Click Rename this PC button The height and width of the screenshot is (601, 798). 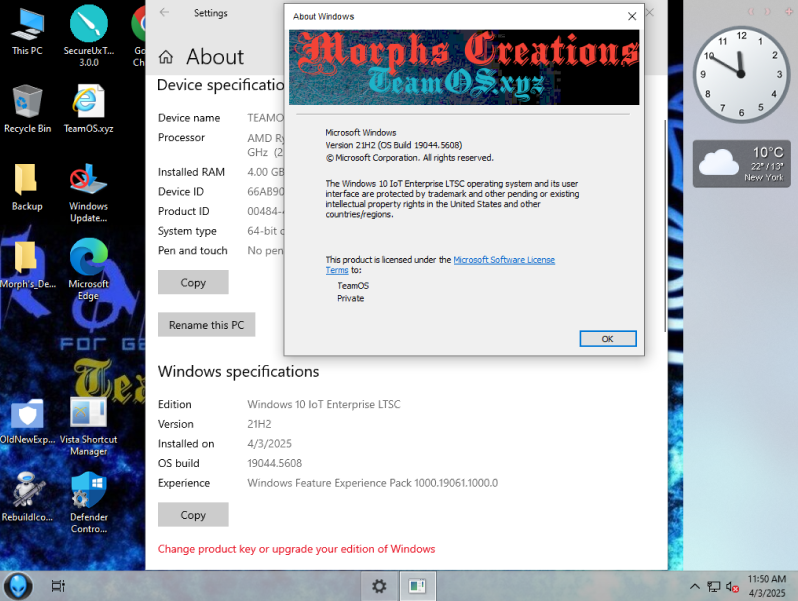click(x=206, y=325)
